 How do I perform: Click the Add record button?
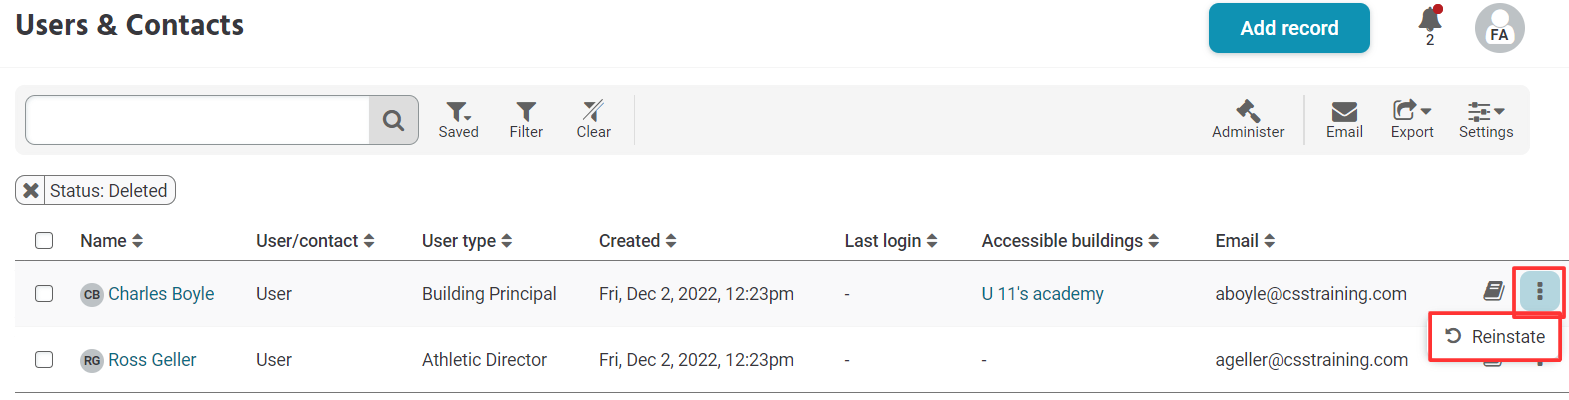(1288, 28)
